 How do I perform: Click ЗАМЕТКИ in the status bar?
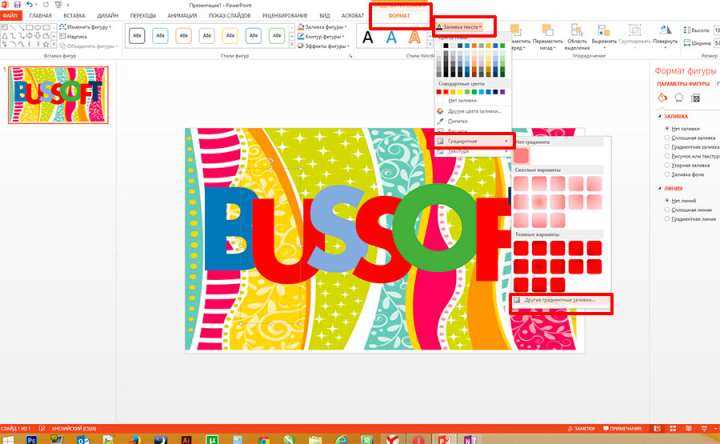[581, 428]
